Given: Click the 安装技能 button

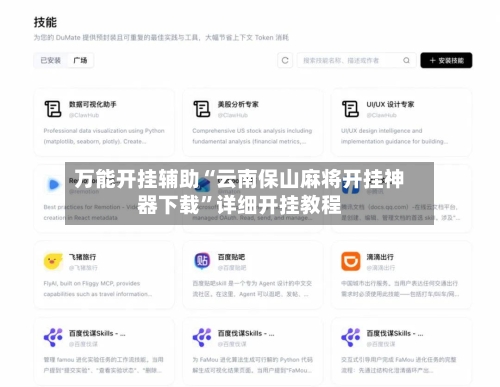Looking at the screenshot, I should [x=446, y=60].
